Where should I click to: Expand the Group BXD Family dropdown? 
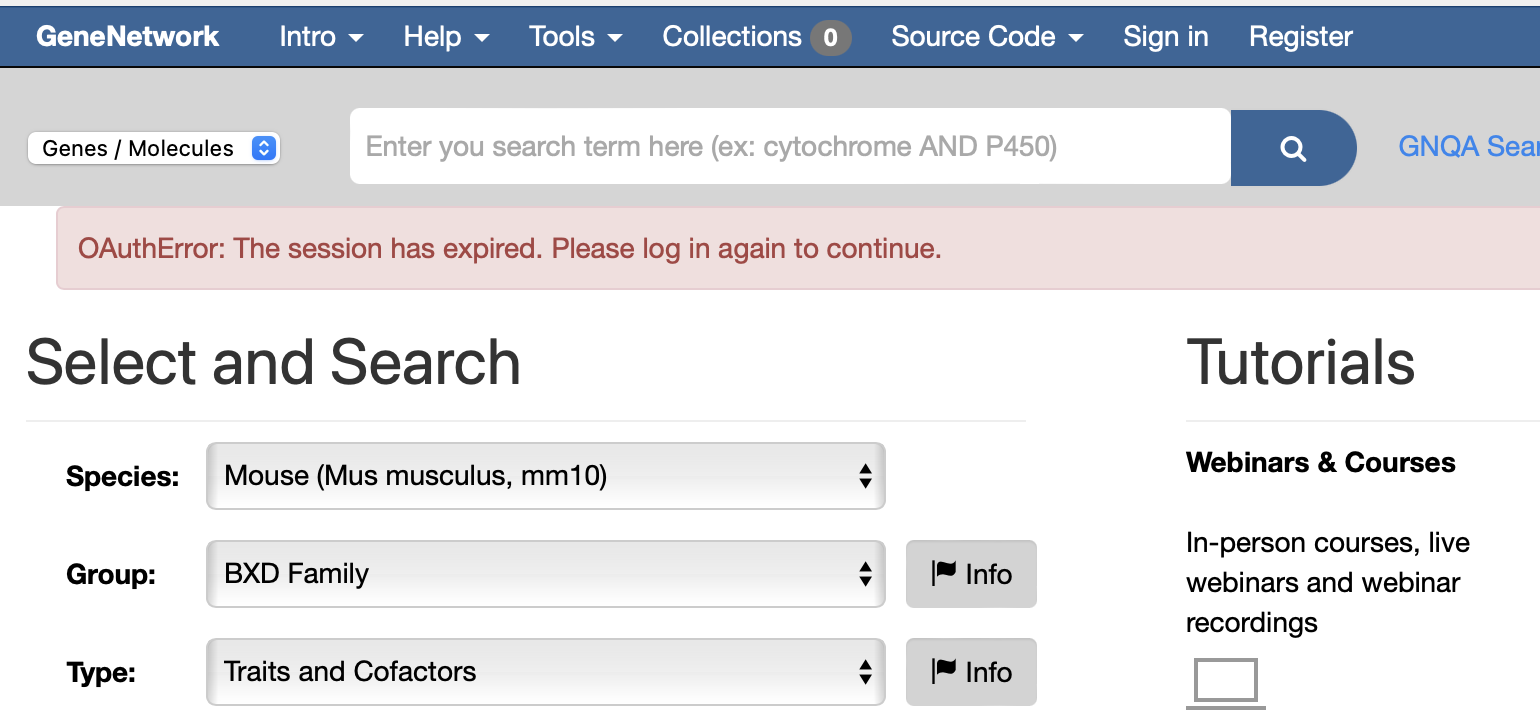tap(545, 574)
